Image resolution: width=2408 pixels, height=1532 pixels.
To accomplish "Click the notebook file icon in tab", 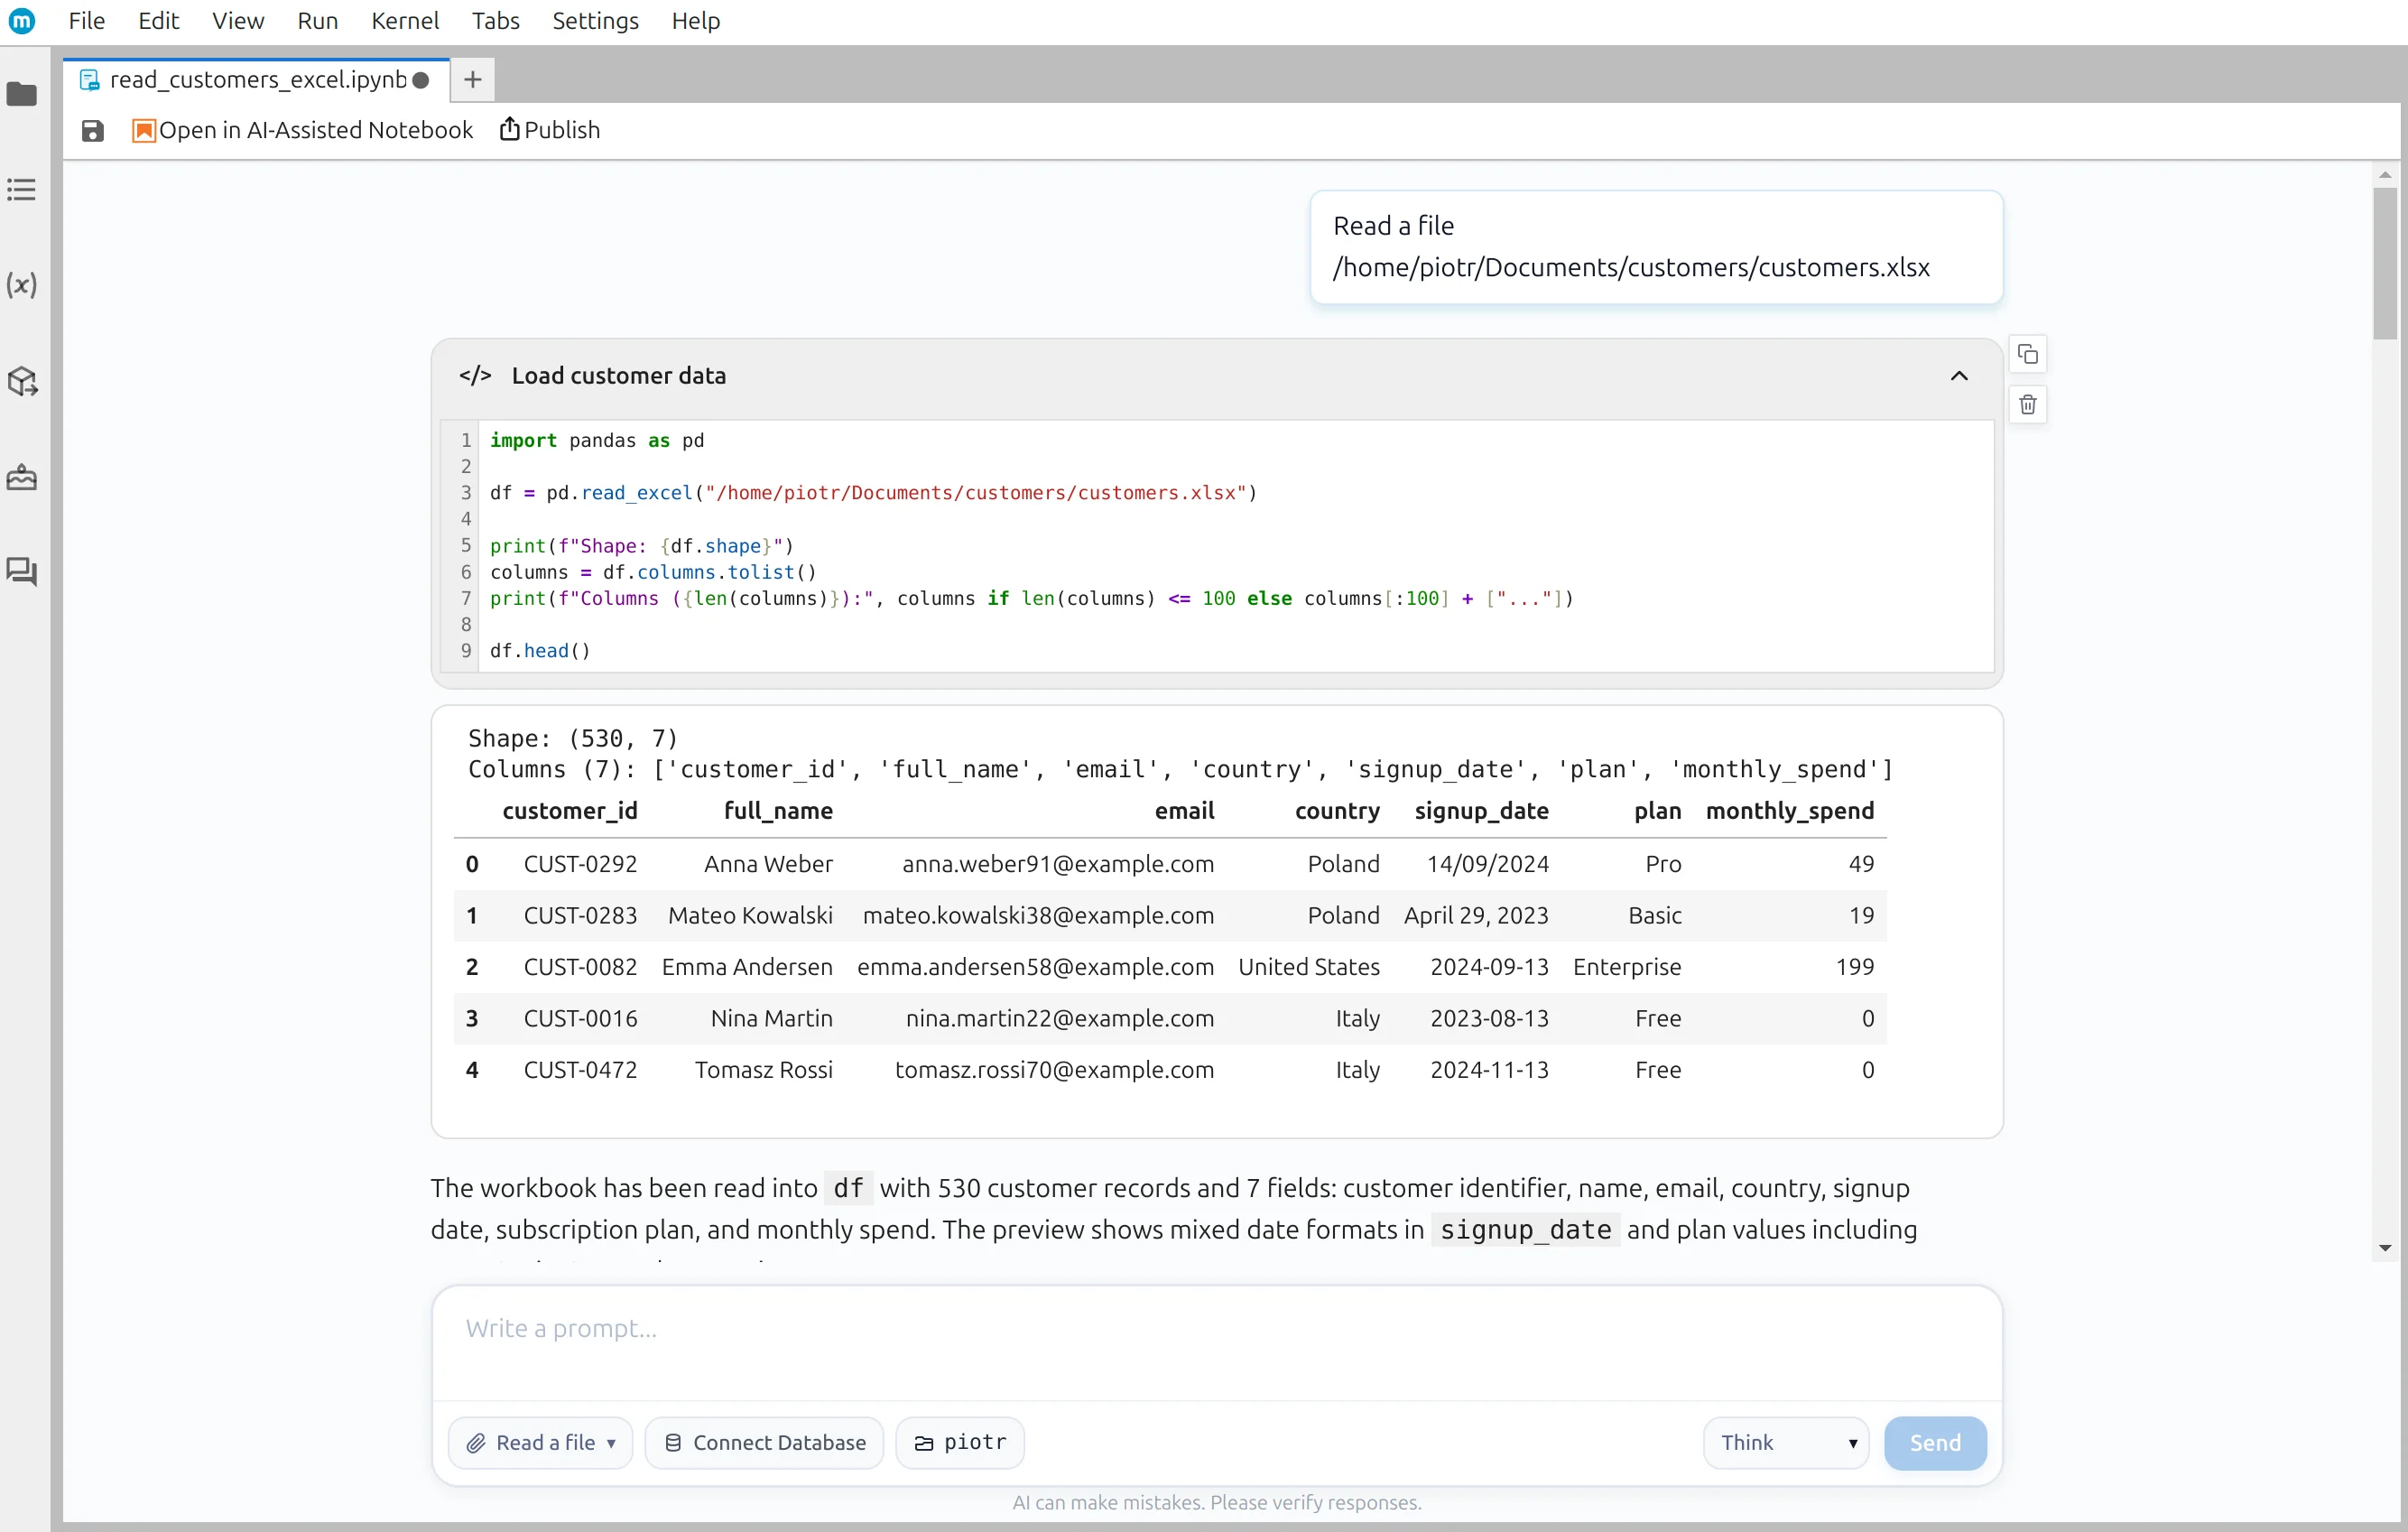I will (90, 80).
